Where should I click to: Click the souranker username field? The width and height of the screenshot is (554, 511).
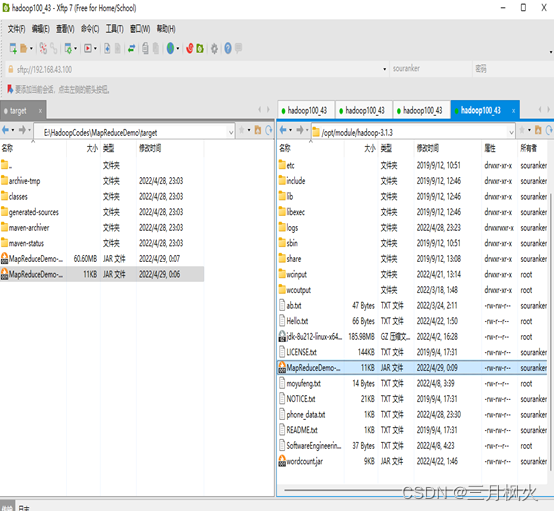click(x=430, y=69)
